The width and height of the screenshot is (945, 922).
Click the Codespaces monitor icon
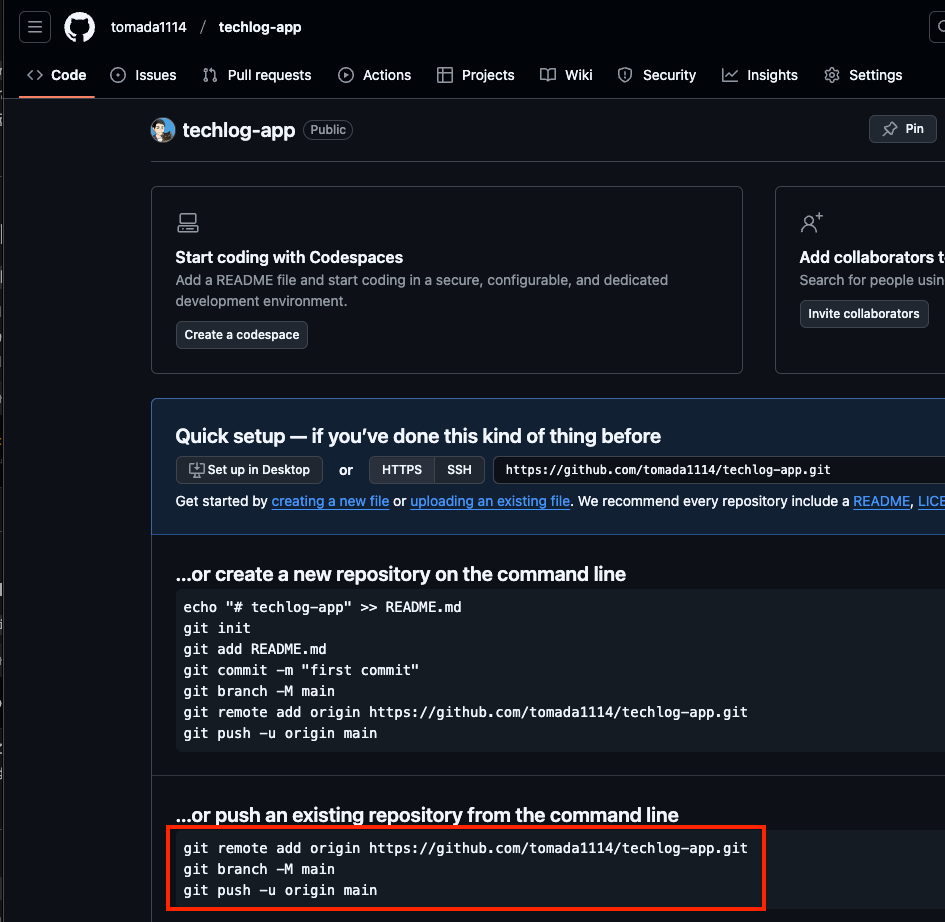tap(187, 222)
